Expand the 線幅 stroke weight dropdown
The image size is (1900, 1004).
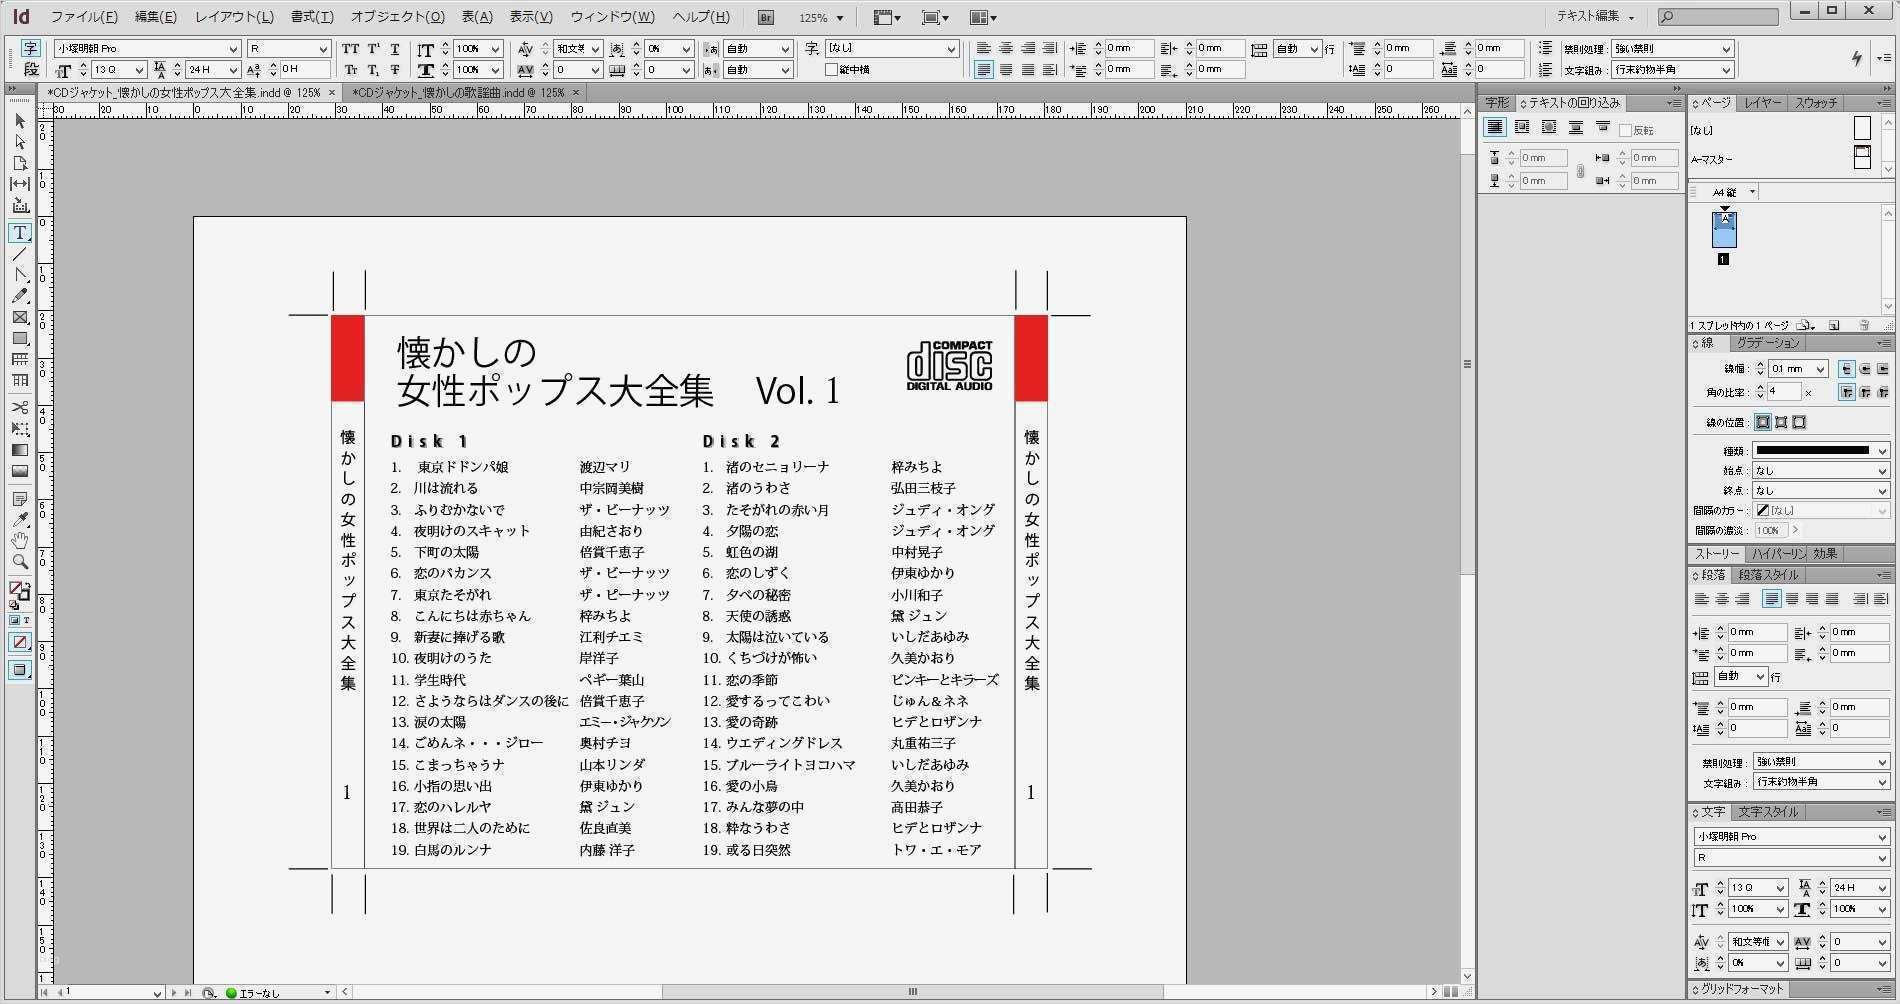click(1820, 369)
